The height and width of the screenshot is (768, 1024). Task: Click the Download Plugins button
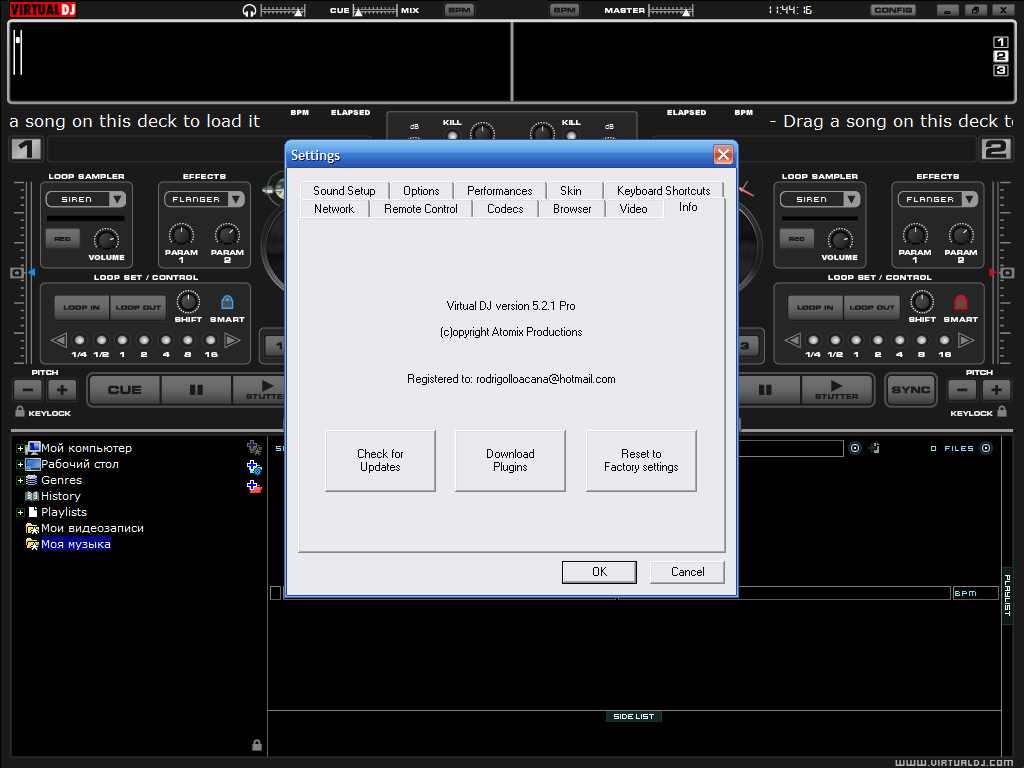tap(510, 460)
